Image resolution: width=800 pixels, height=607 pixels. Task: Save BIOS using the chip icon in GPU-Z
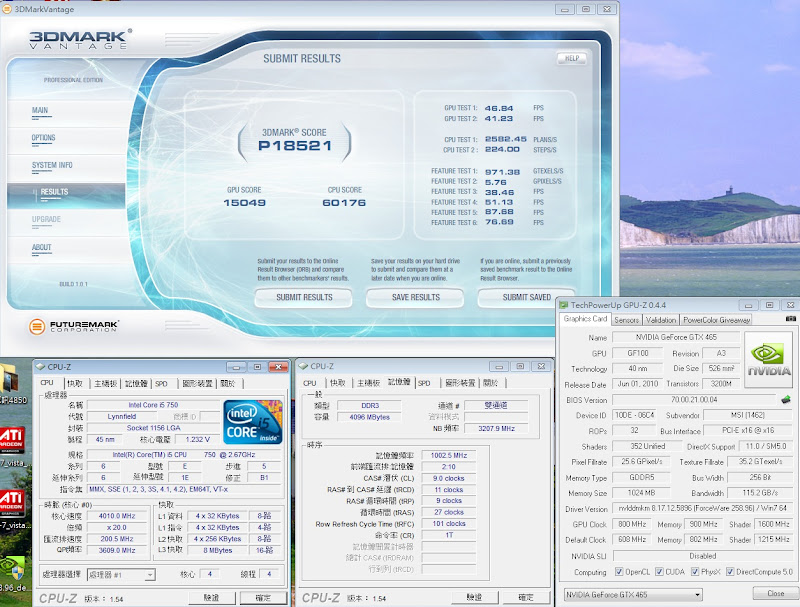[x=786, y=399]
